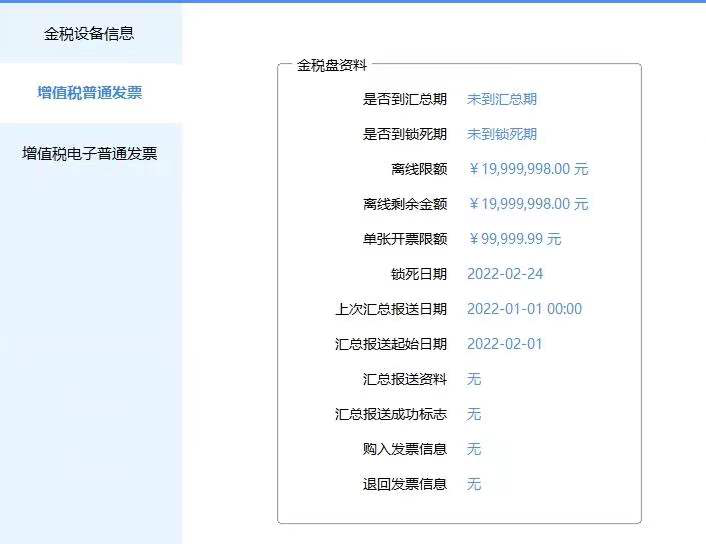Open the 金税设备信息 sidebar tab
Viewport: 706px width, 544px height.
tap(89, 34)
